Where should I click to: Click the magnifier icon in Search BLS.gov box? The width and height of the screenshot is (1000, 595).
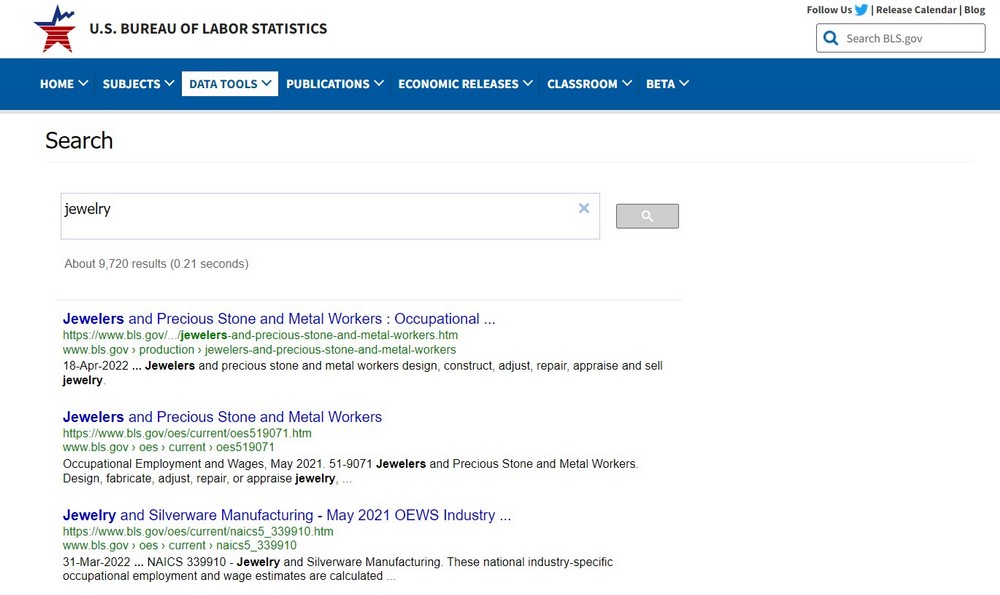pos(830,38)
